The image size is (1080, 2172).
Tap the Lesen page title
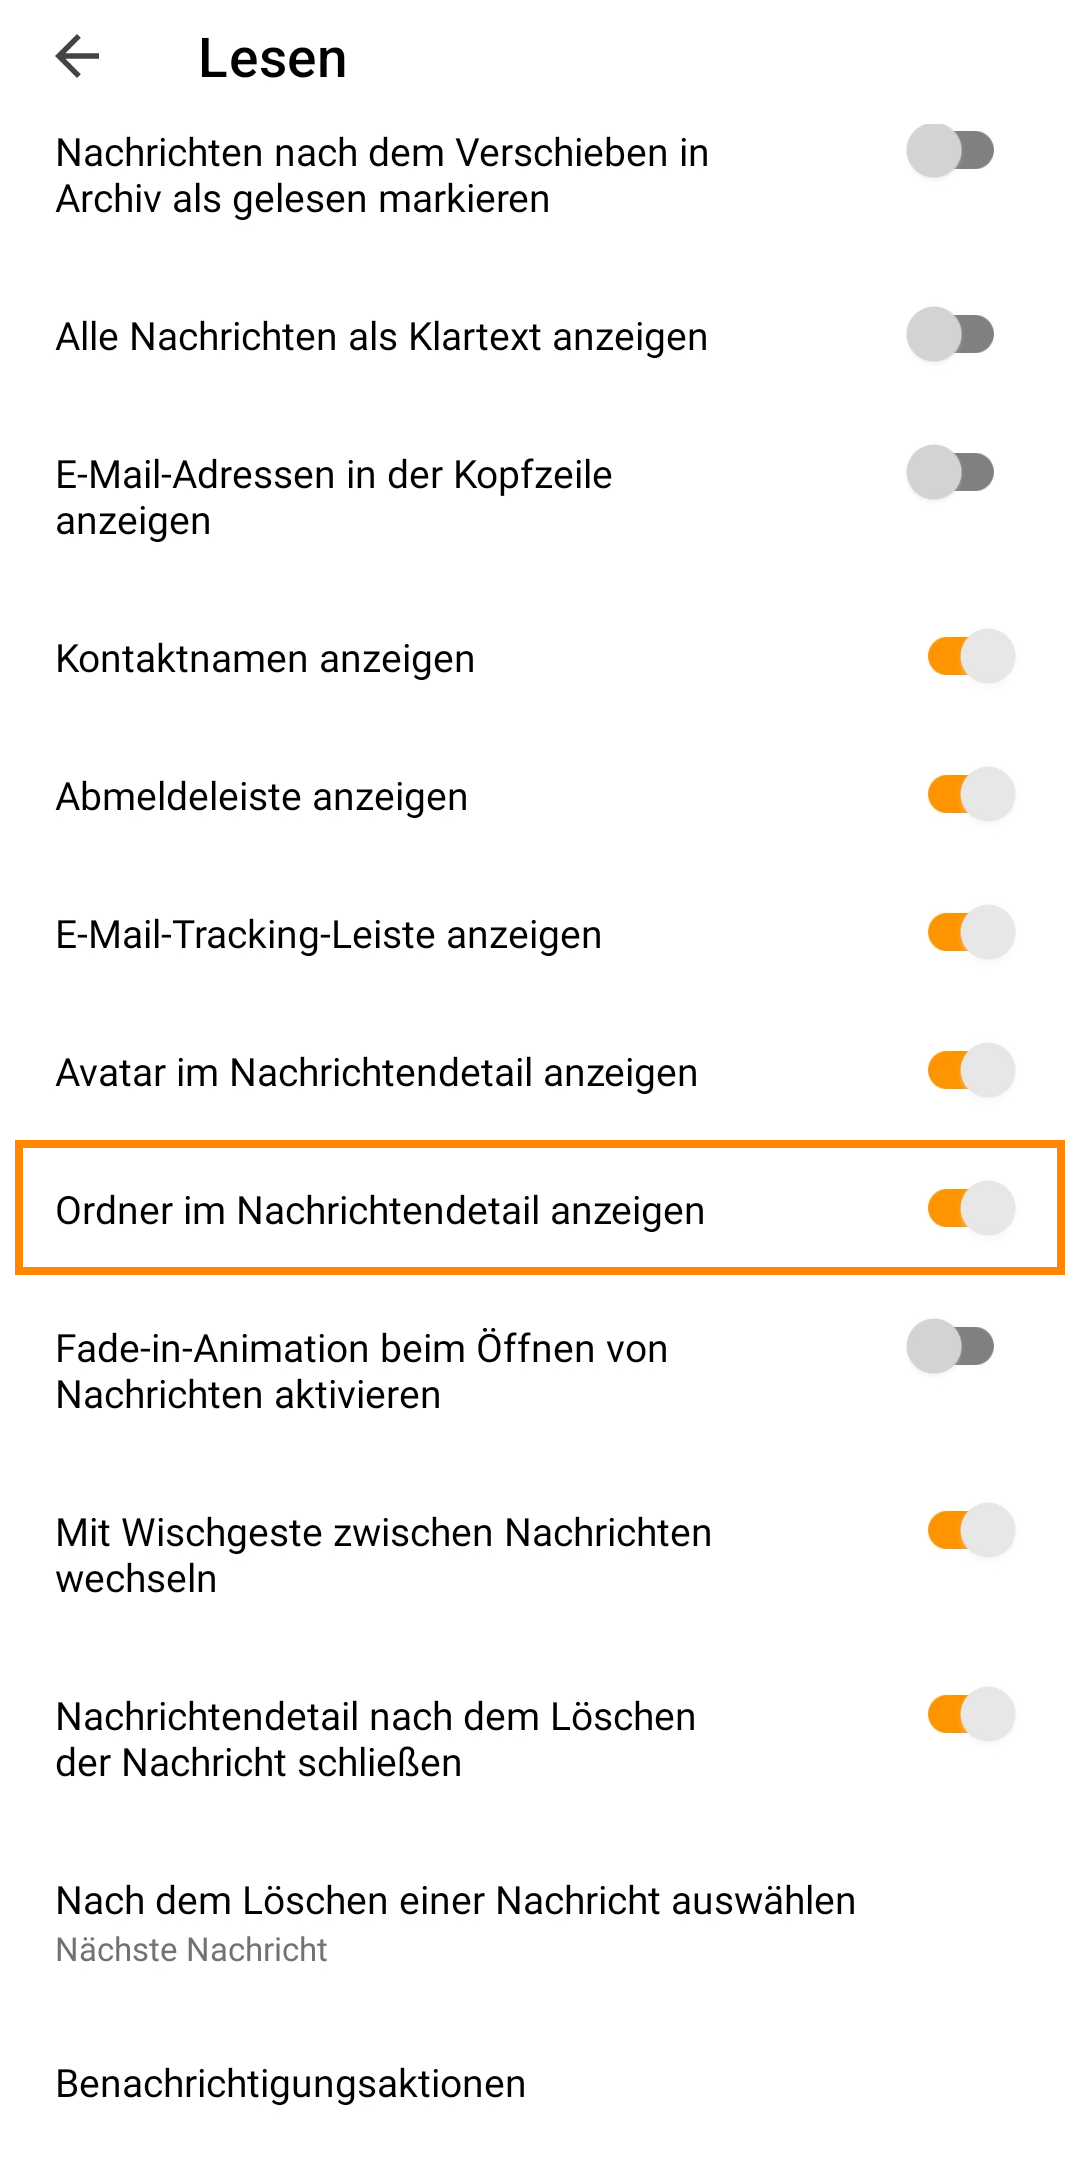coord(272,58)
